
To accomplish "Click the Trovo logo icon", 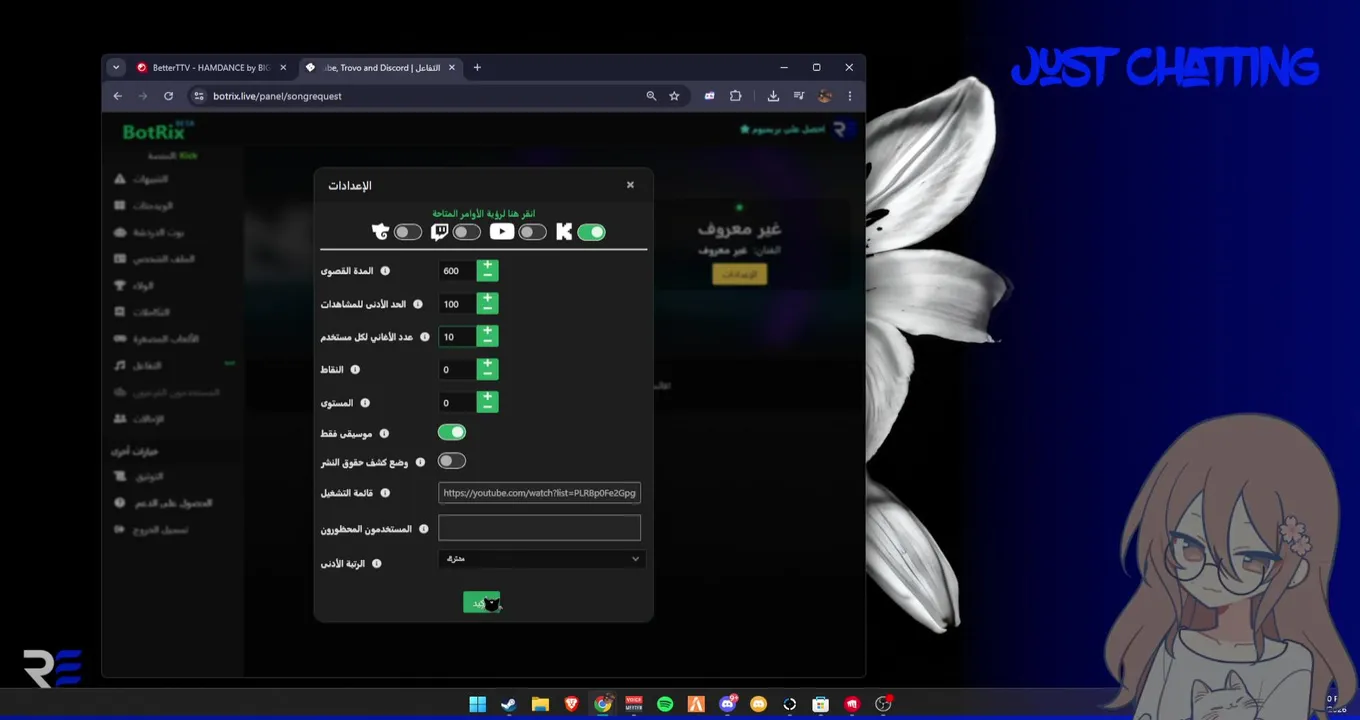I will coord(380,232).
